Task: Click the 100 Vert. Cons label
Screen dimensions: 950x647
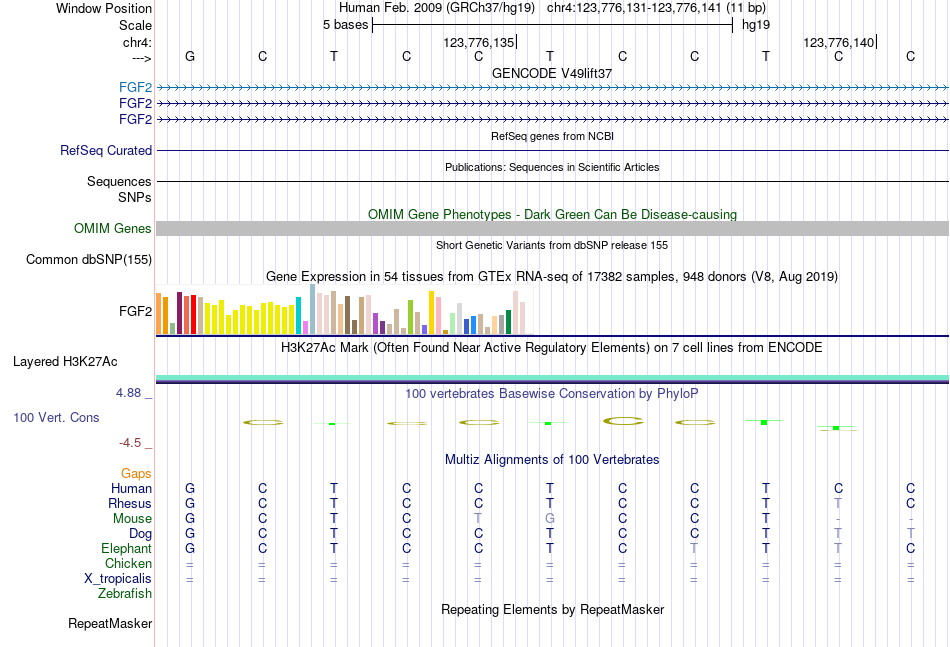Action: [x=56, y=417]
